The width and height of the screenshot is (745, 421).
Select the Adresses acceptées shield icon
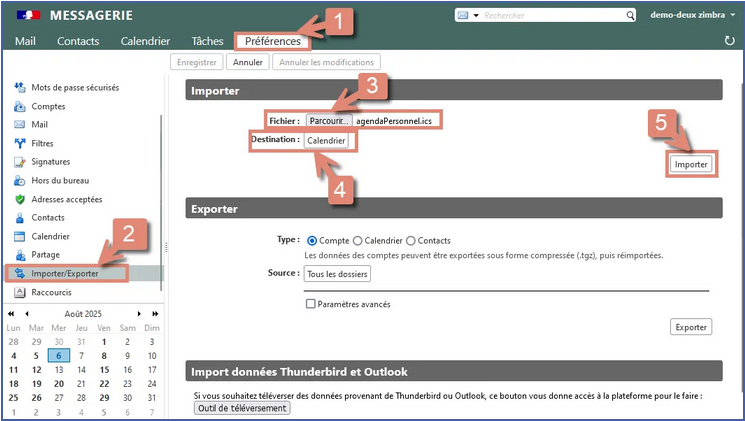point(19,199)
